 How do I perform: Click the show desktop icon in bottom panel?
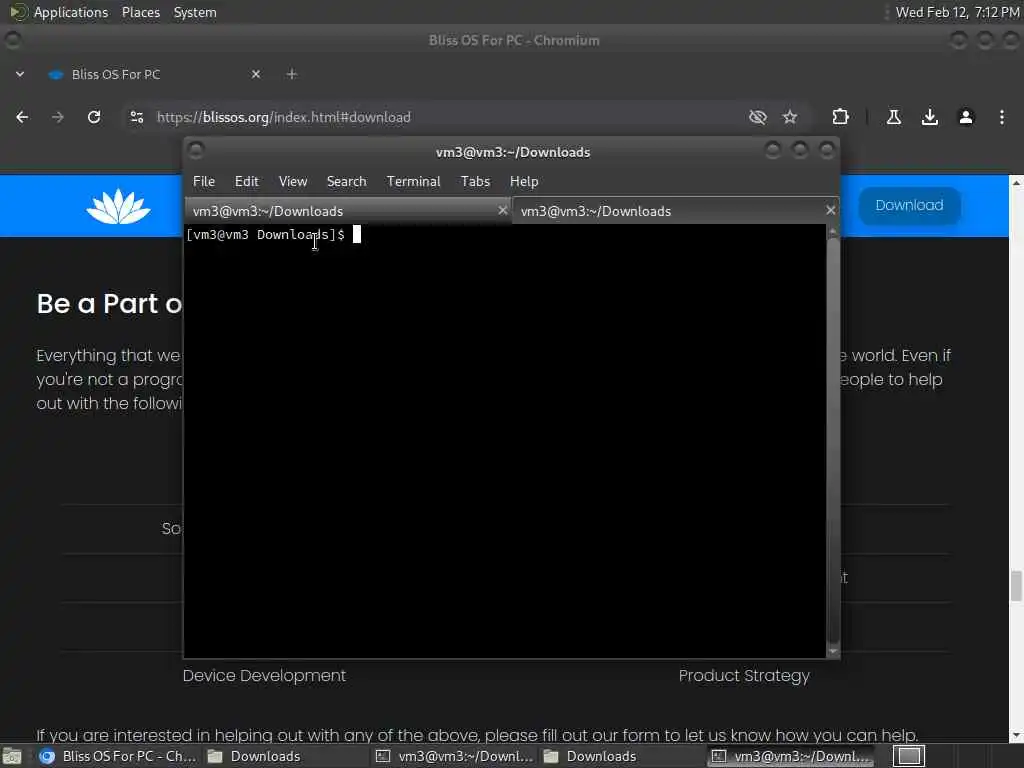(x=12, y=756)
